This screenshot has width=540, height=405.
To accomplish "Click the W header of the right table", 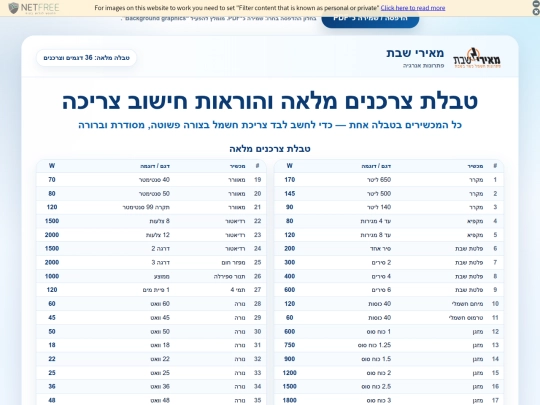I will [290, 166].
